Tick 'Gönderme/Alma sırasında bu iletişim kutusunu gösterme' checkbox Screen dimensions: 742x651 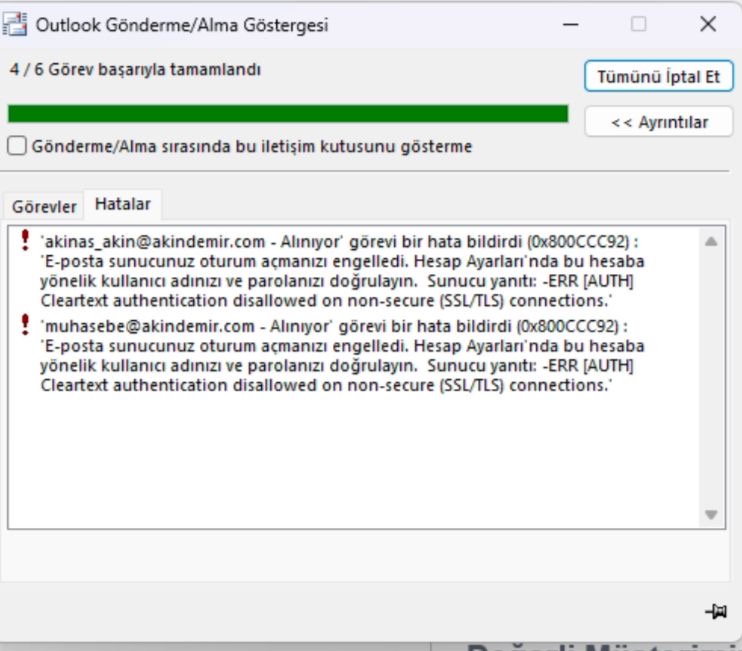pyautogui.click(x=17, y=146)
